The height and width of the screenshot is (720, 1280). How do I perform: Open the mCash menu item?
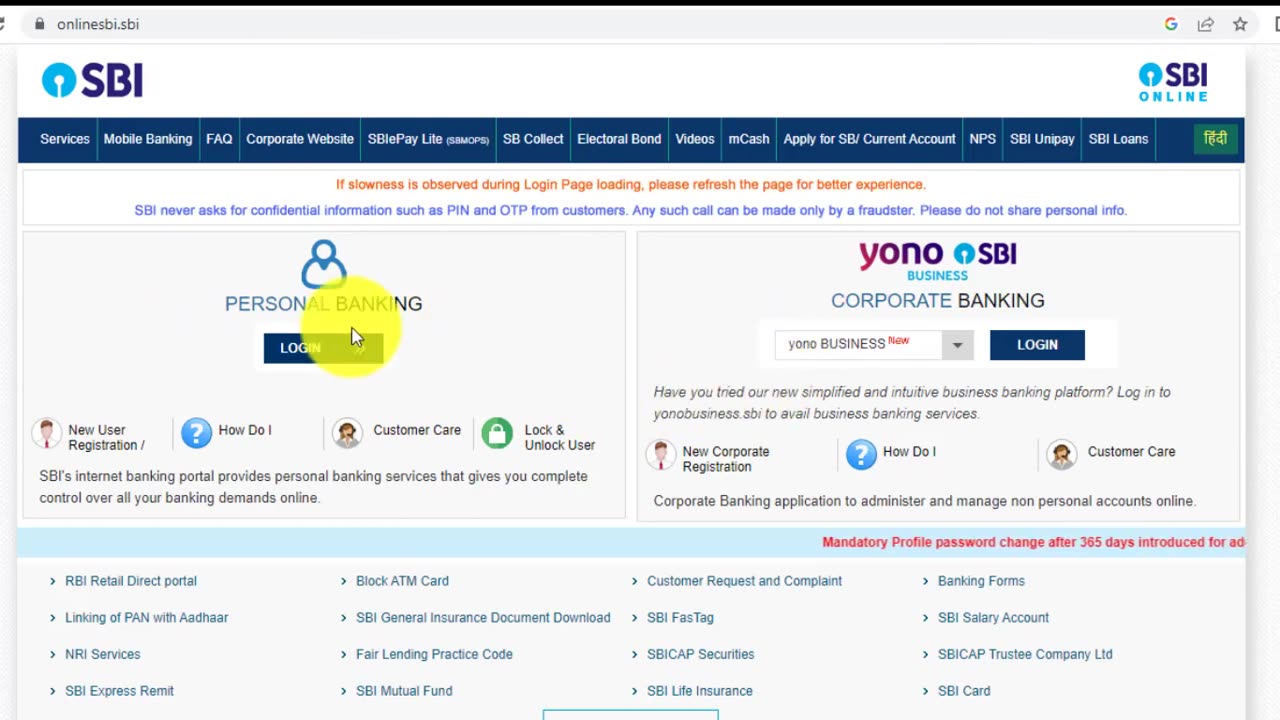pos(749,139)
